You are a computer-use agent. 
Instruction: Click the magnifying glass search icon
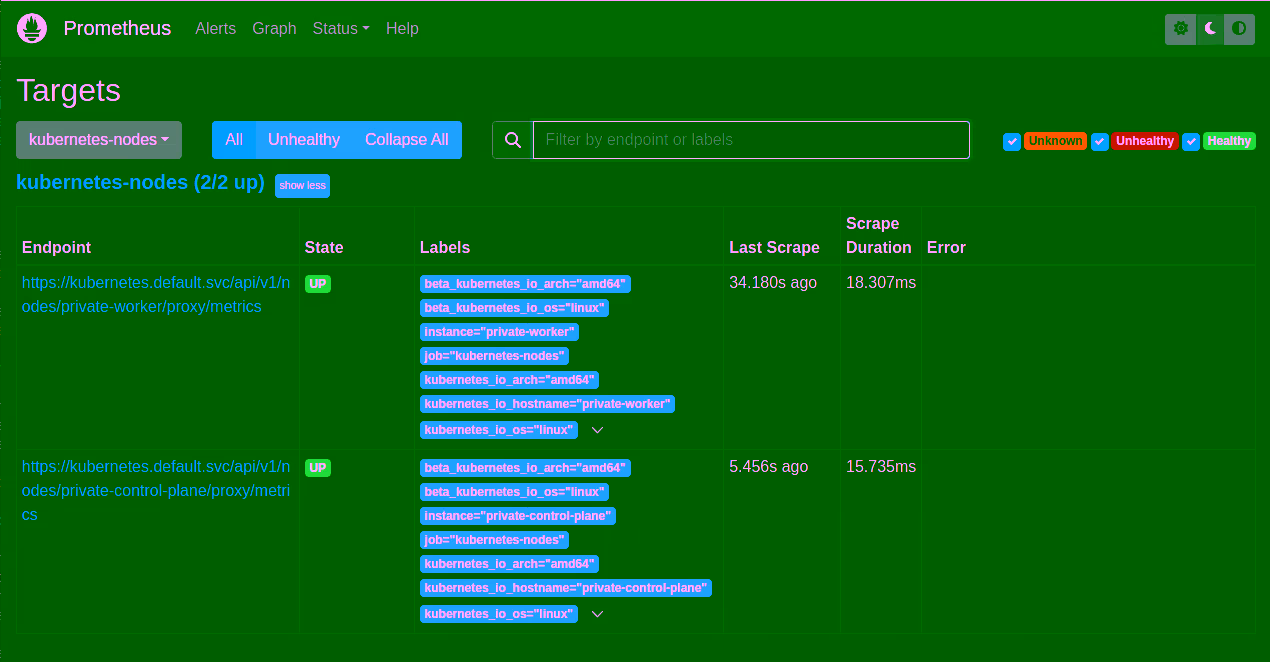tap(512, 139)
